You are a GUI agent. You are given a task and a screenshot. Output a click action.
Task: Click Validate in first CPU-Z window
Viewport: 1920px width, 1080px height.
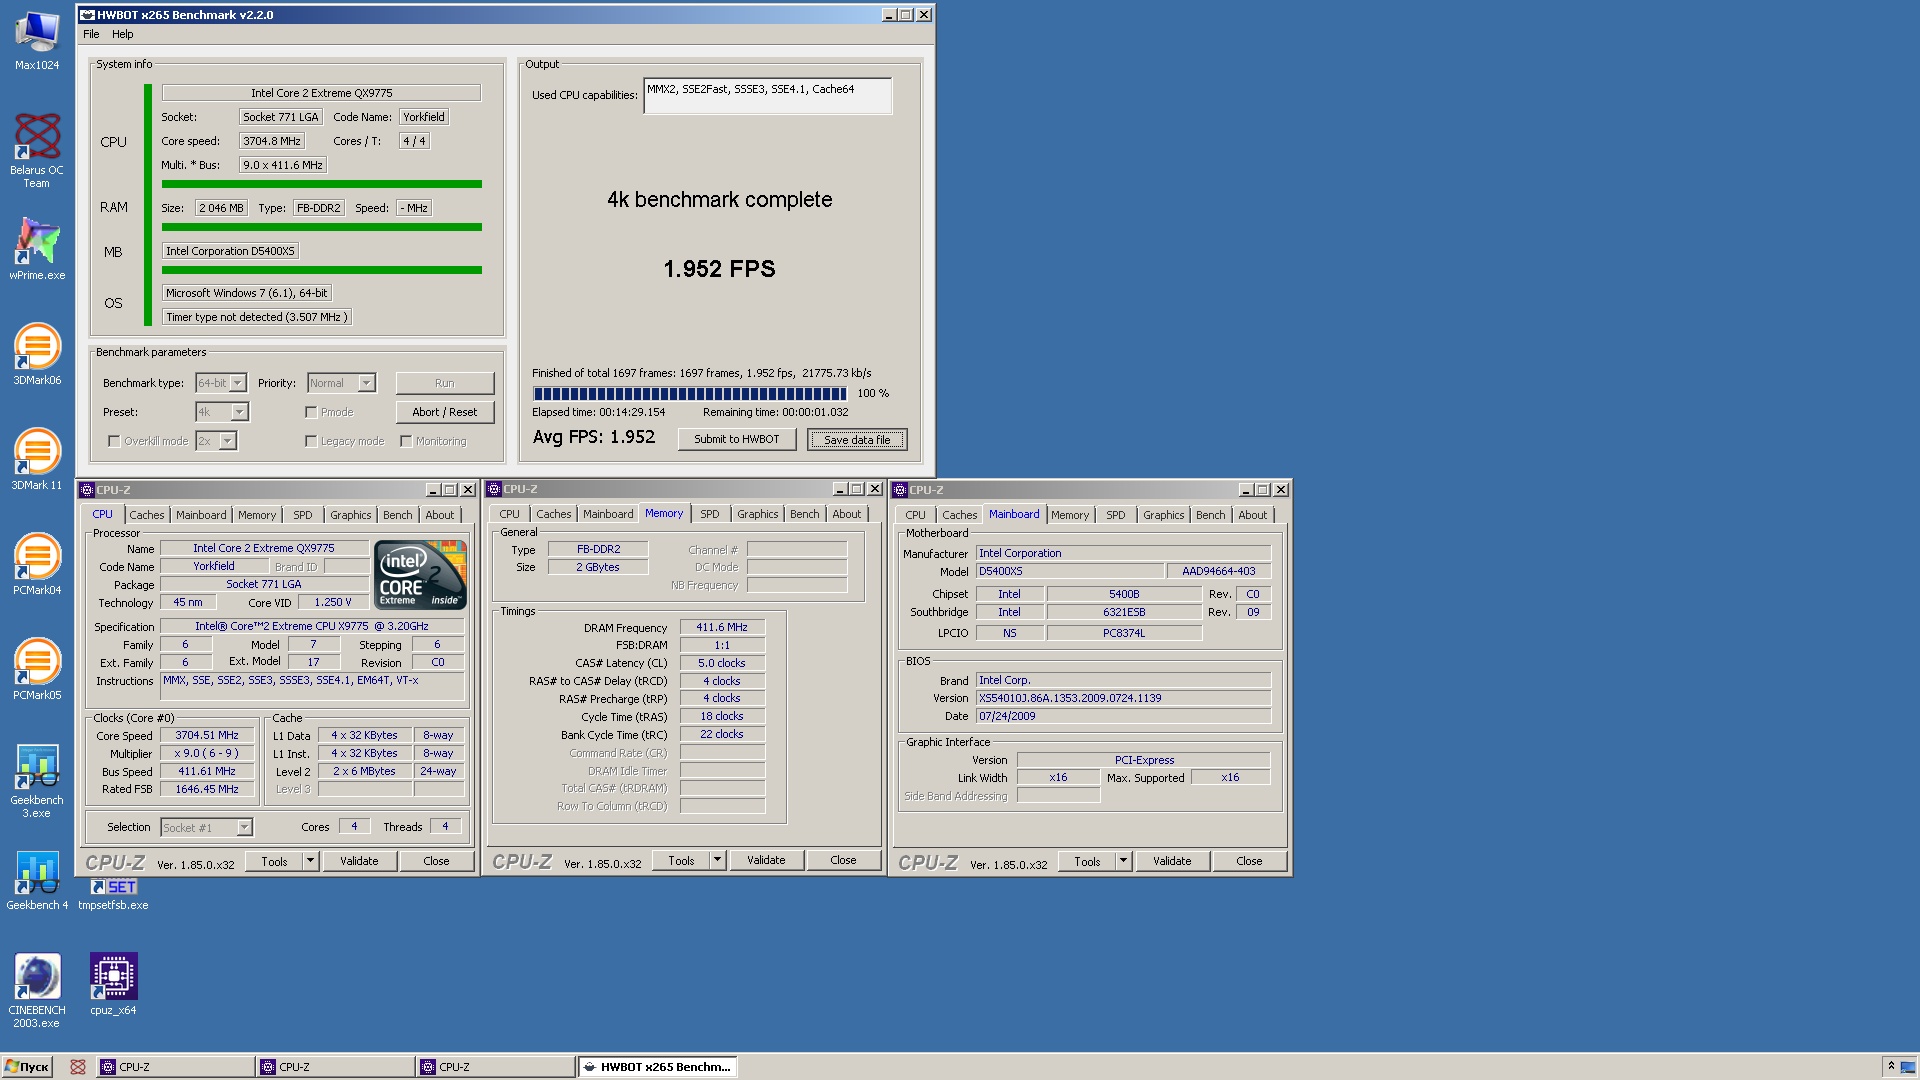[x=359, y=861]
